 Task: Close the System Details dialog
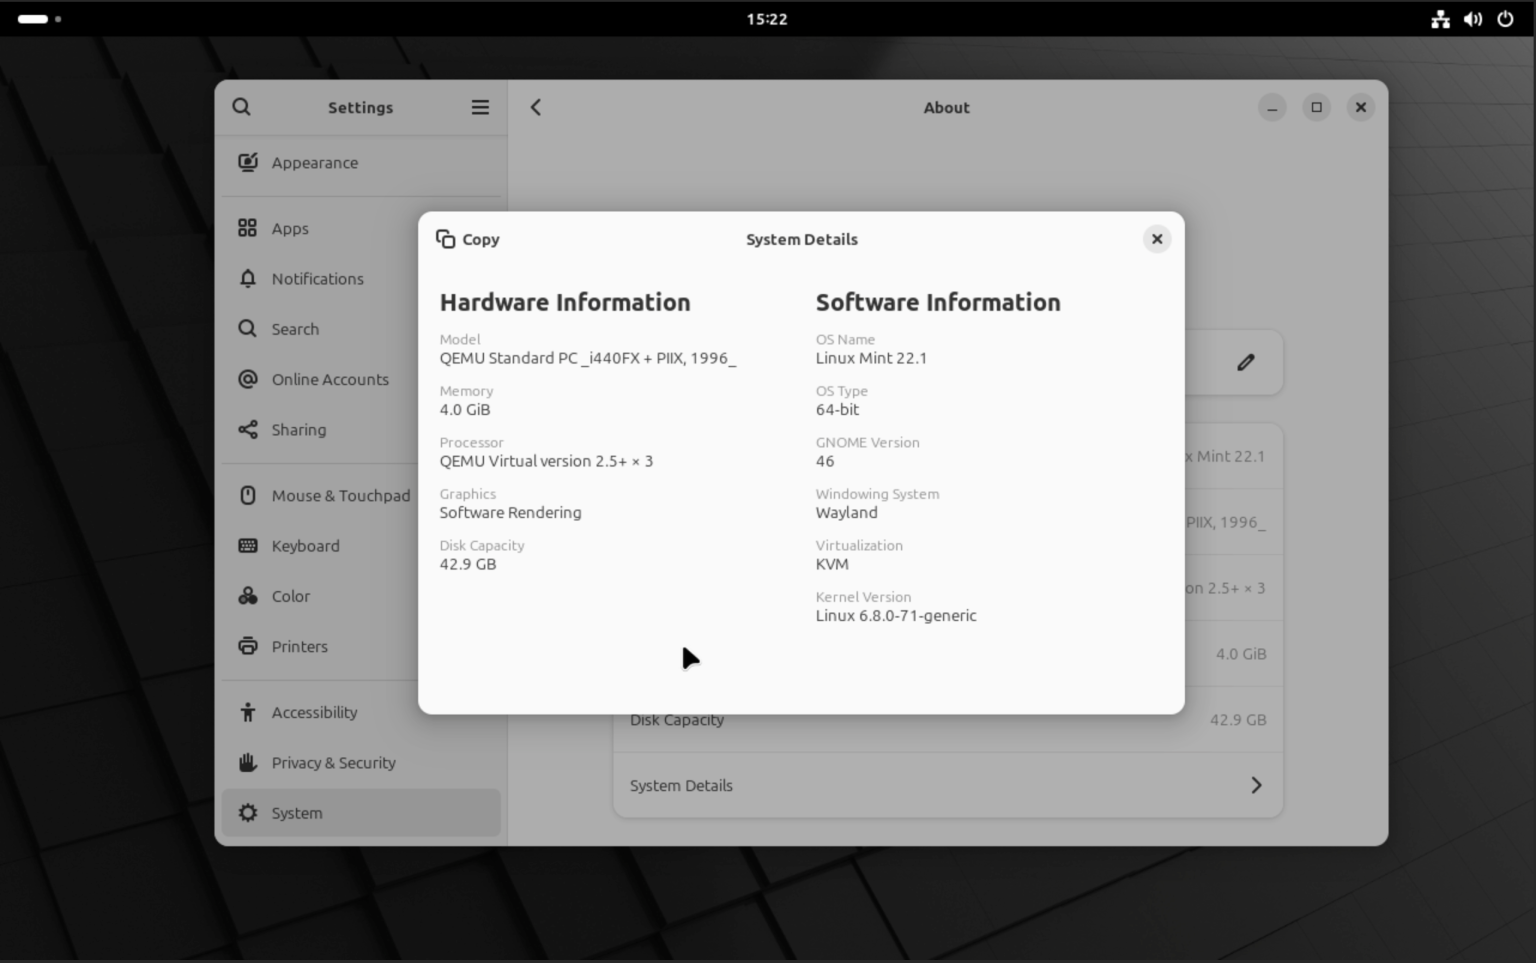[x=1156, y=239]
